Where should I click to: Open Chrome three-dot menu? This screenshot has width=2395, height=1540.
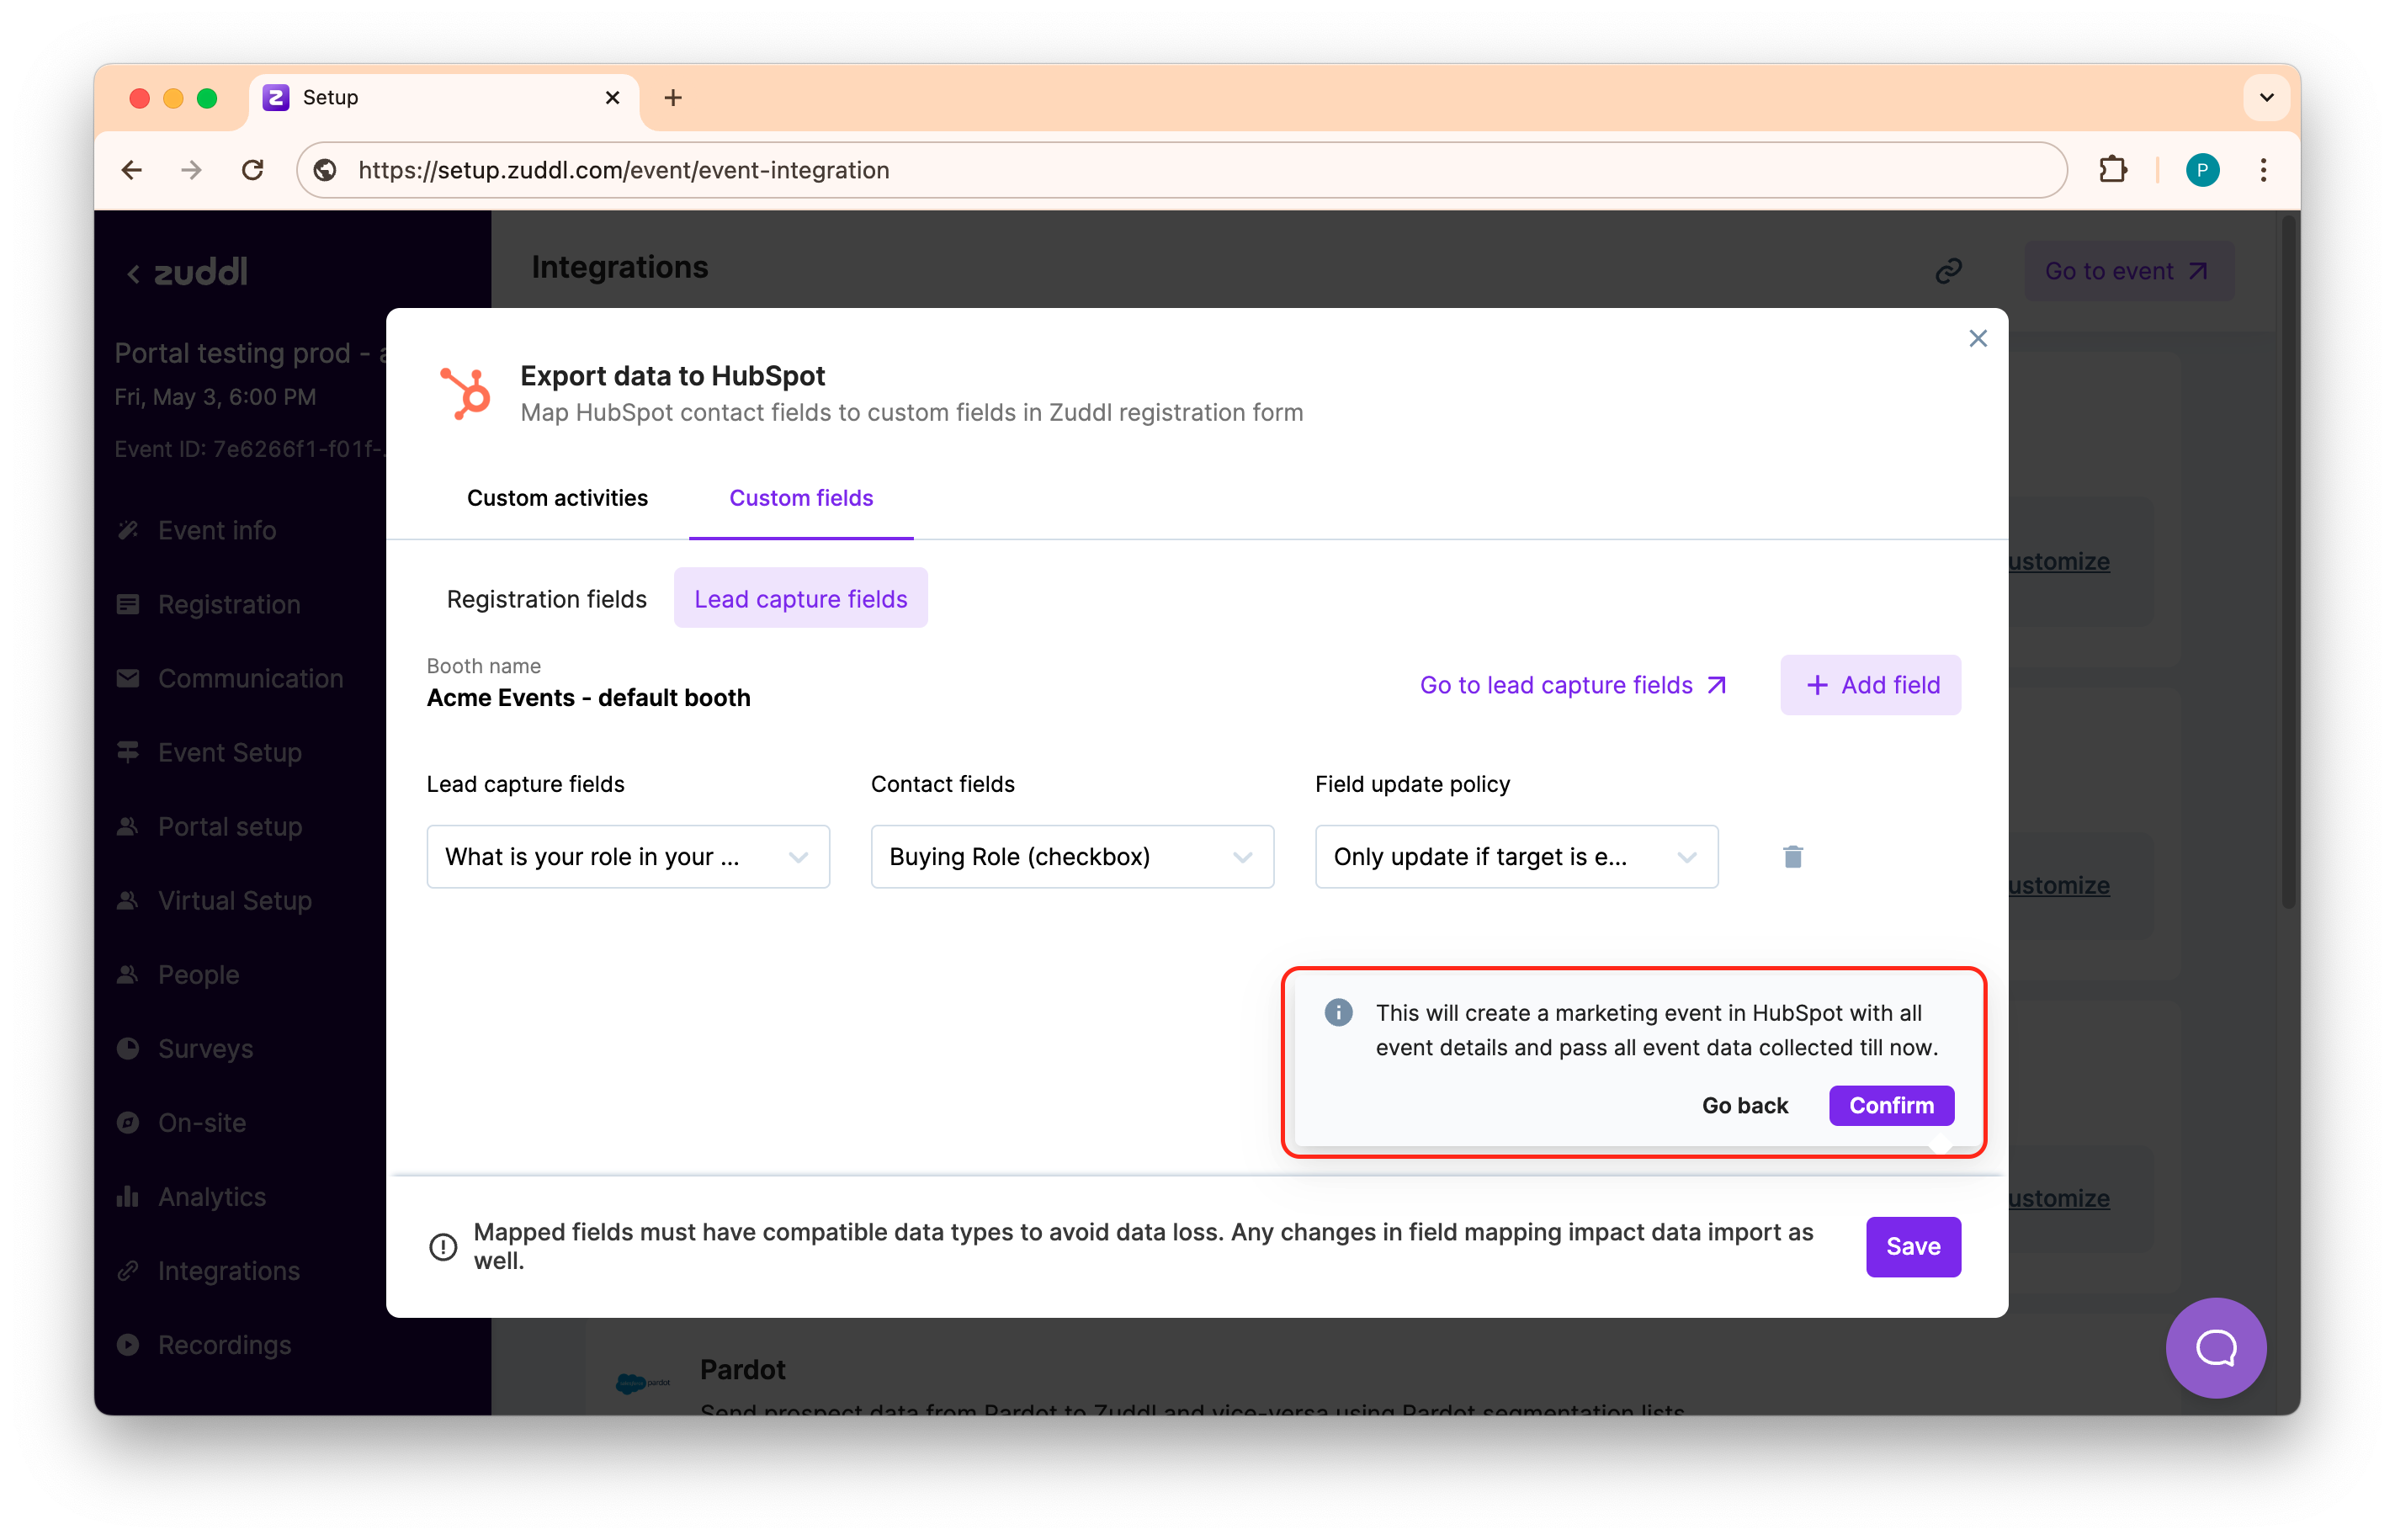(2263, 170)
